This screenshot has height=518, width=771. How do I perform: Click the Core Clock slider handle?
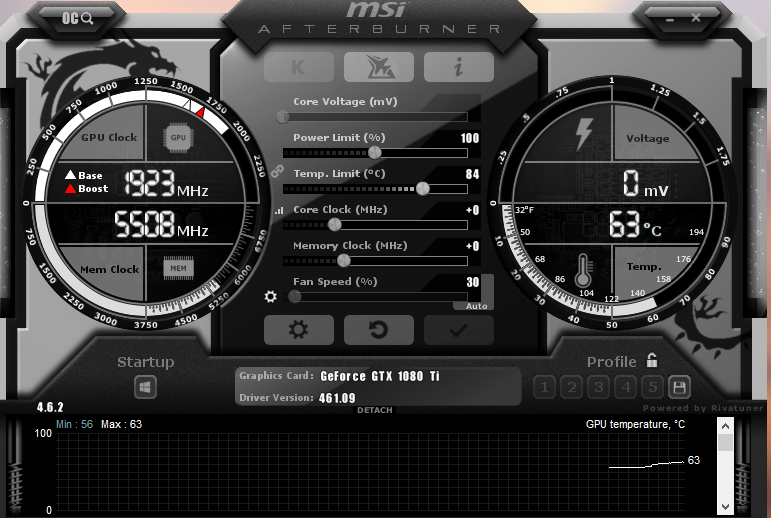click(x=335, y=224)
